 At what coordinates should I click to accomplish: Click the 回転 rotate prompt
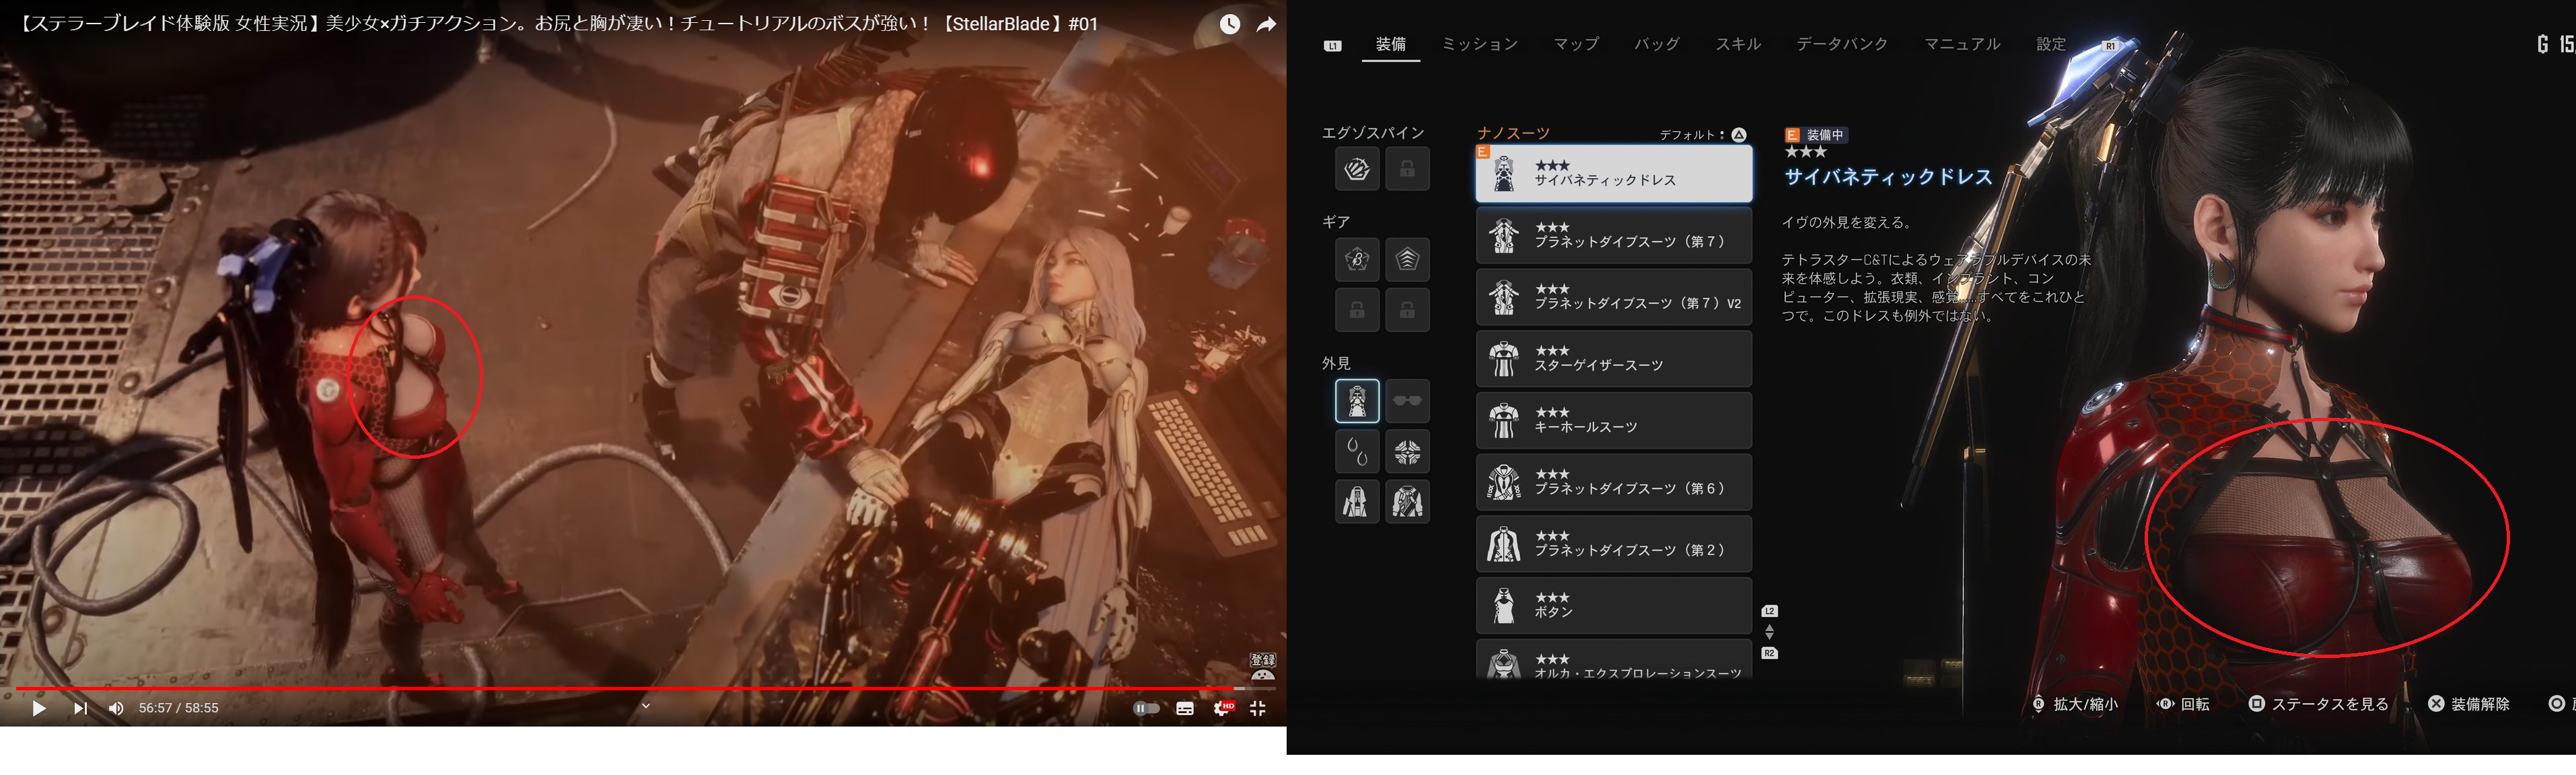(2183, 704)
